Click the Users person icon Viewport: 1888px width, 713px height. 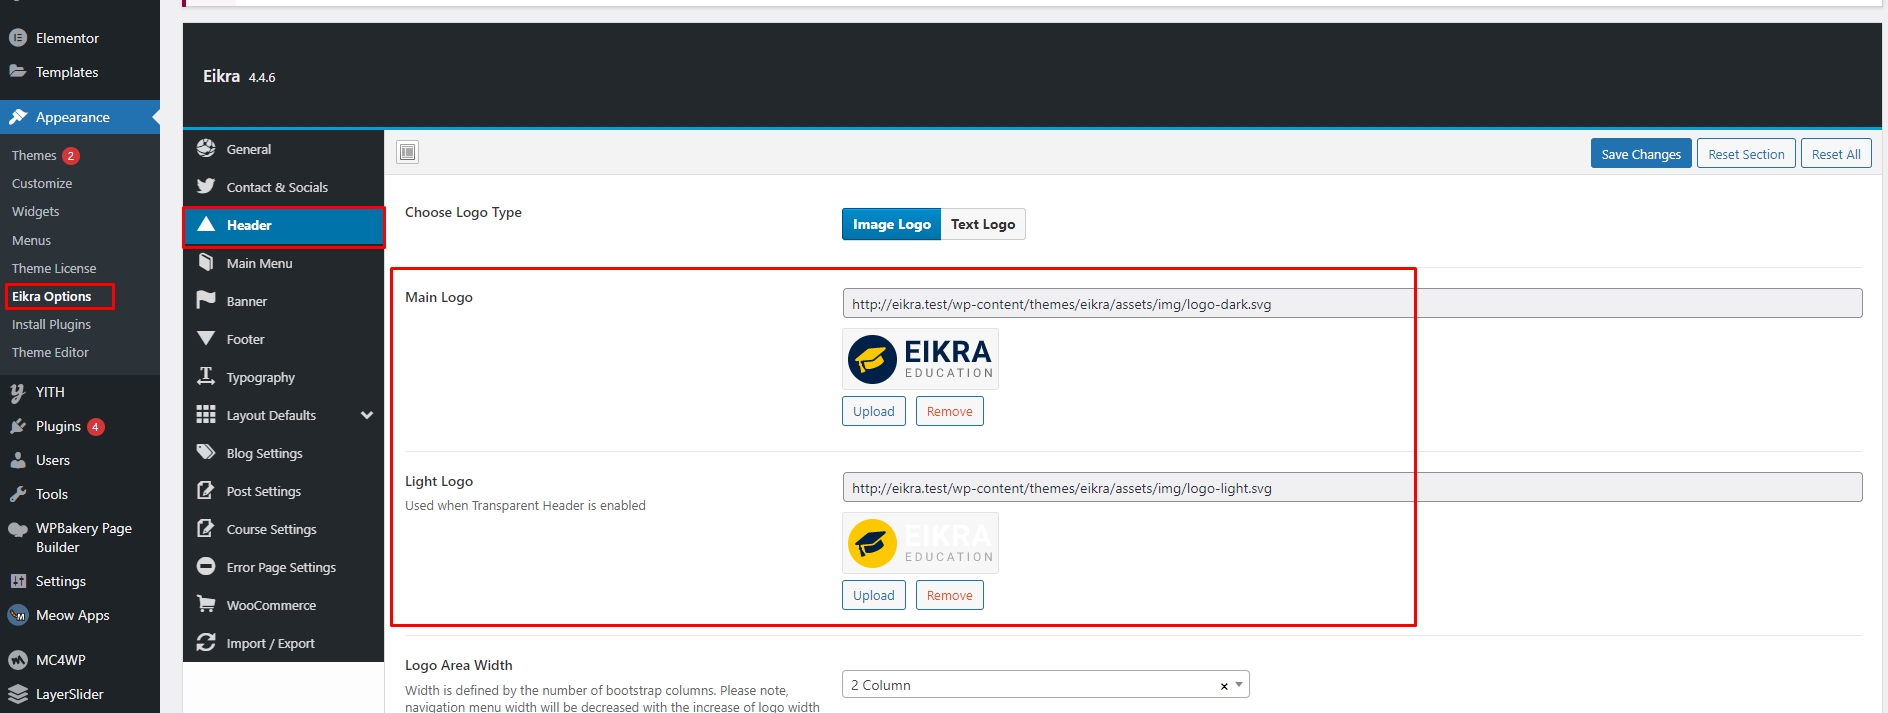click(x=18, y=460)
